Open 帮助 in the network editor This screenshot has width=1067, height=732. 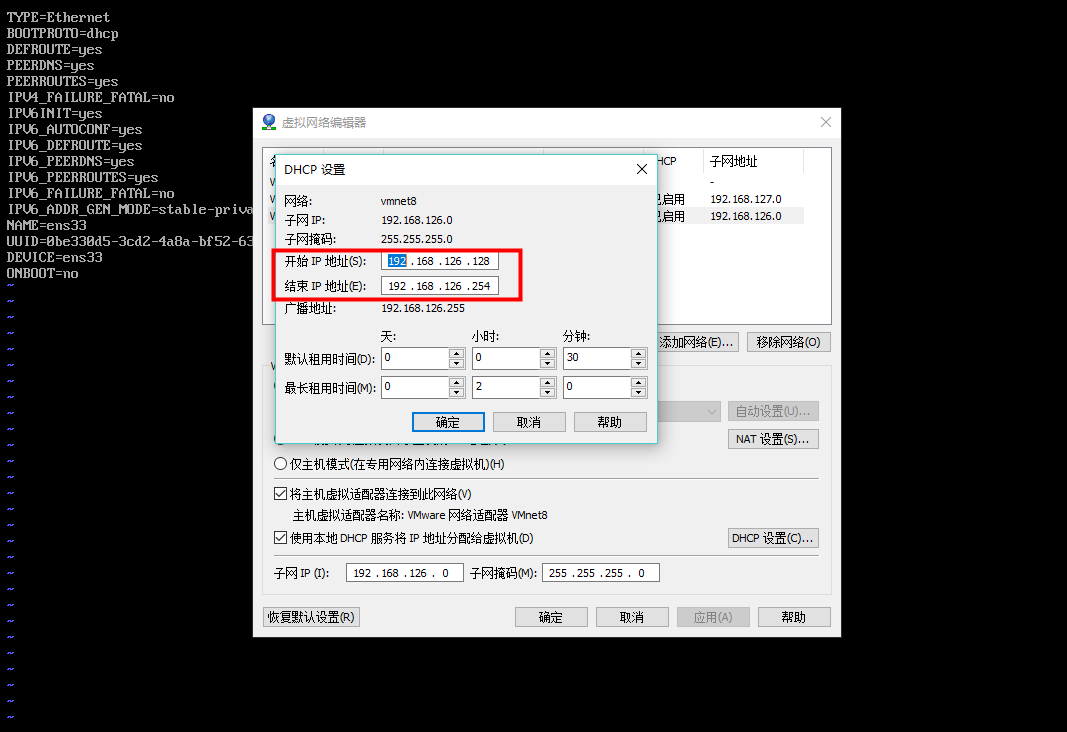pos(794,617)
